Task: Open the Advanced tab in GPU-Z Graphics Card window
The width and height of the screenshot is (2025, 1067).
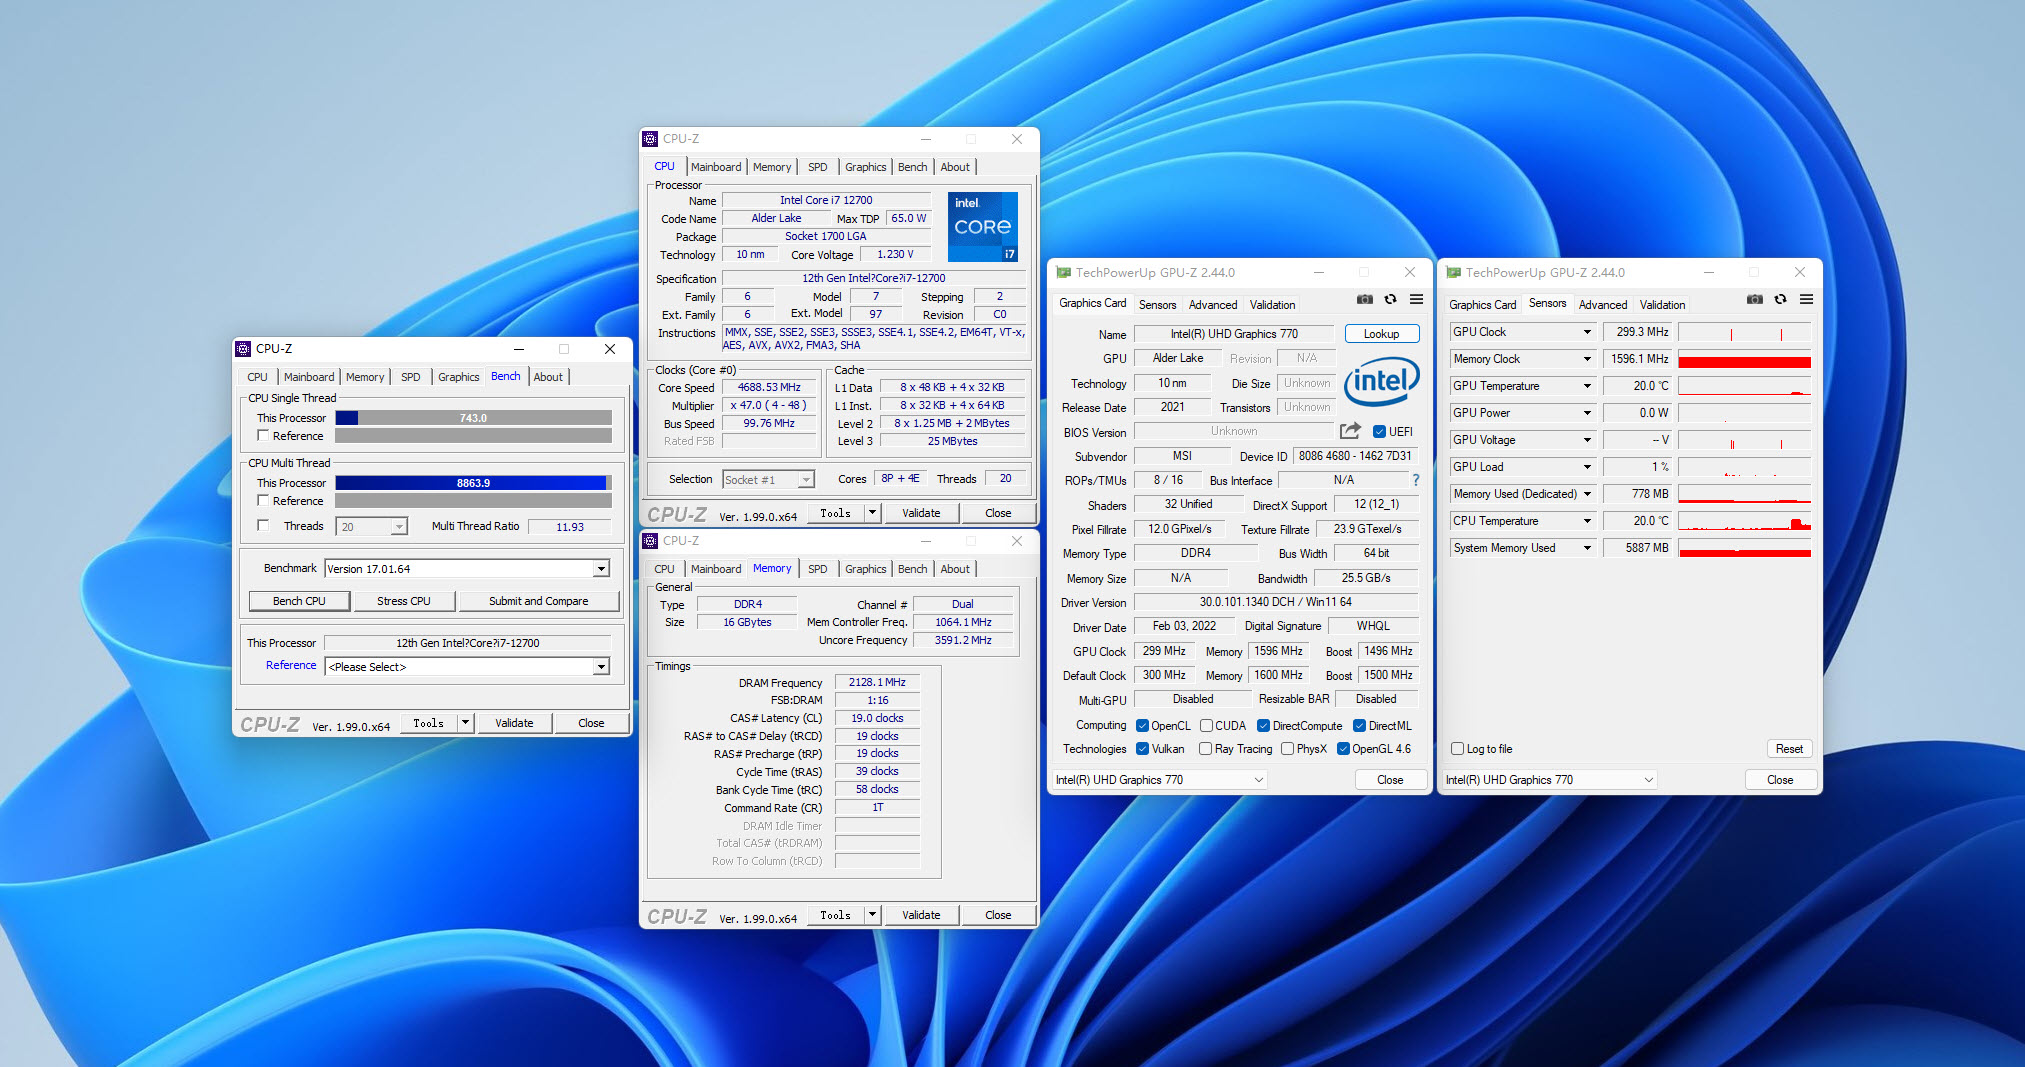Action: click(x=1212, y=305)
